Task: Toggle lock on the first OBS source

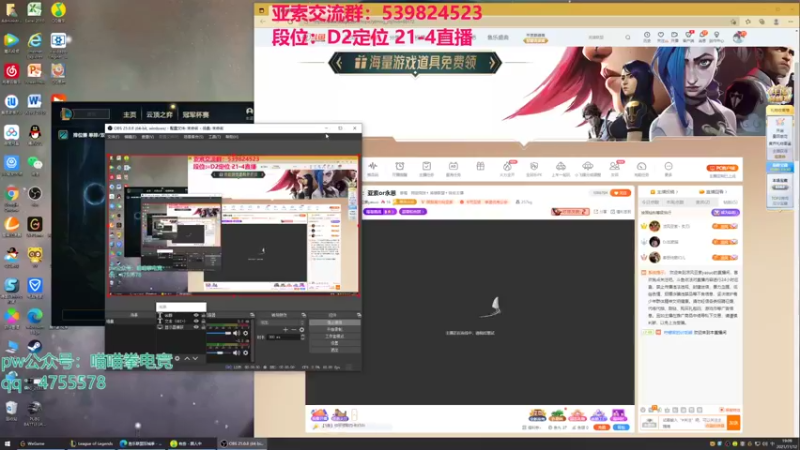Action: pyautogui.click(x=203, y=316)
